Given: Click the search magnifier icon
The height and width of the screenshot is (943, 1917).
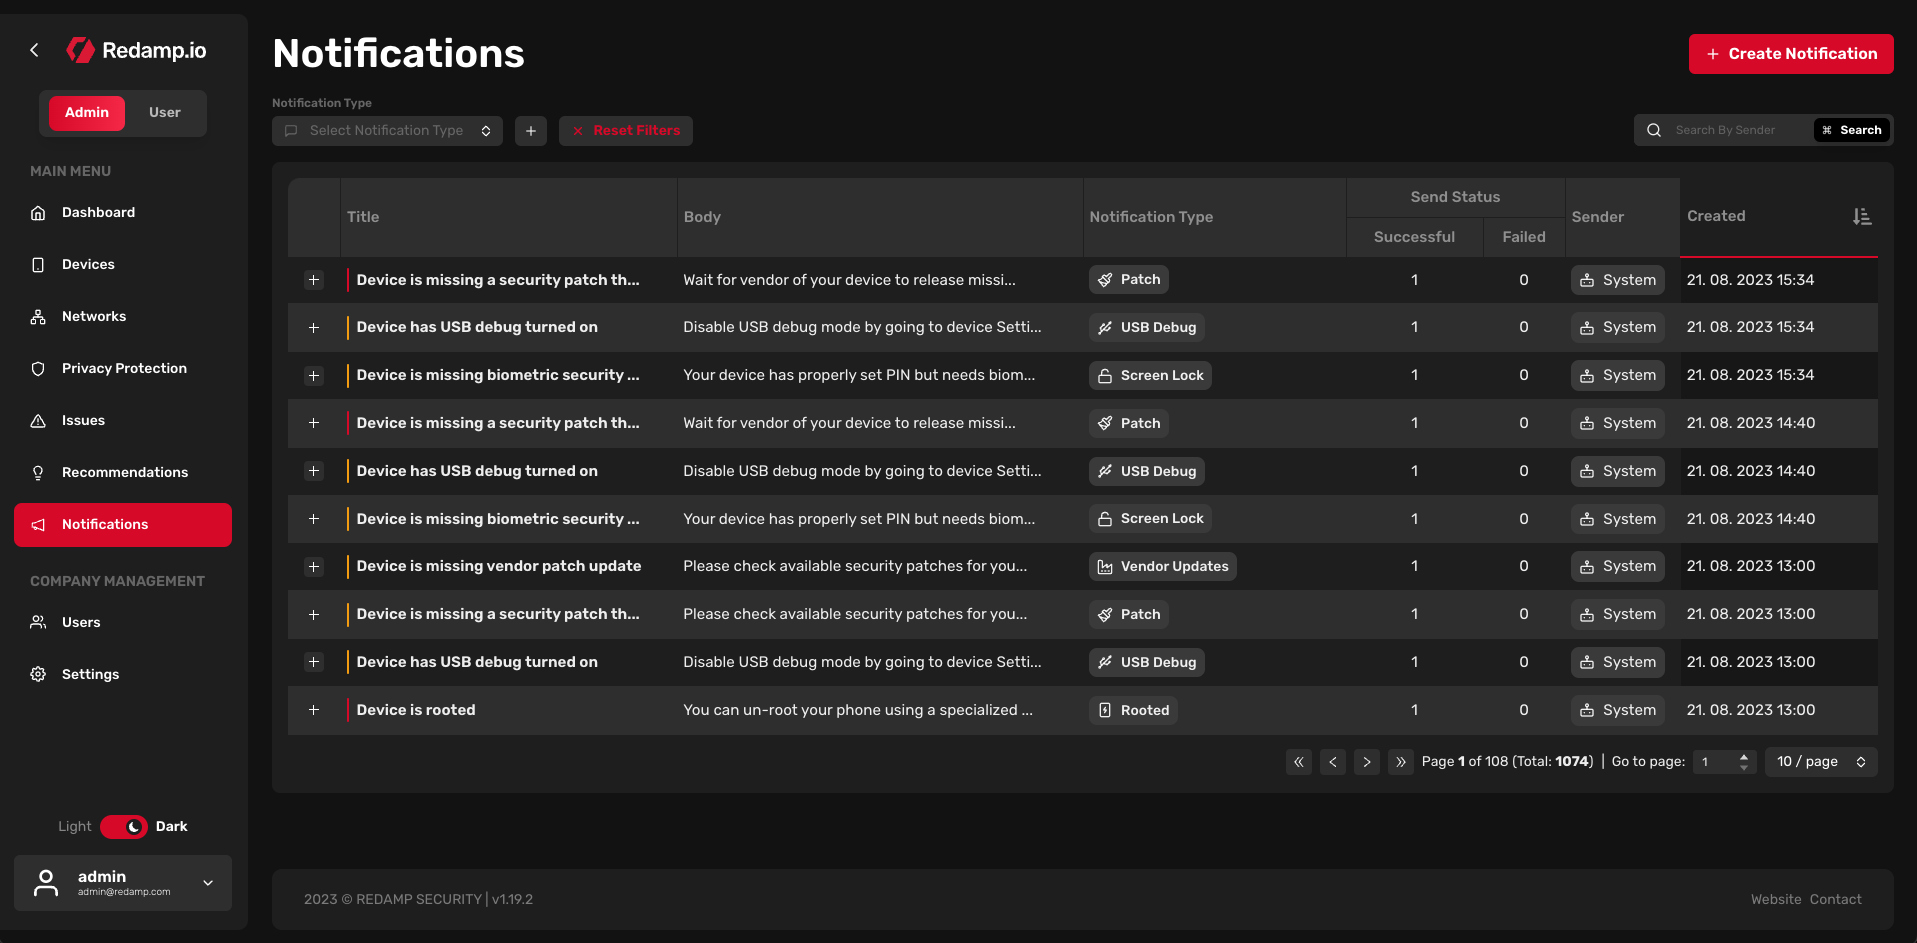Looking at the screenshot, I should point(1654,130).
